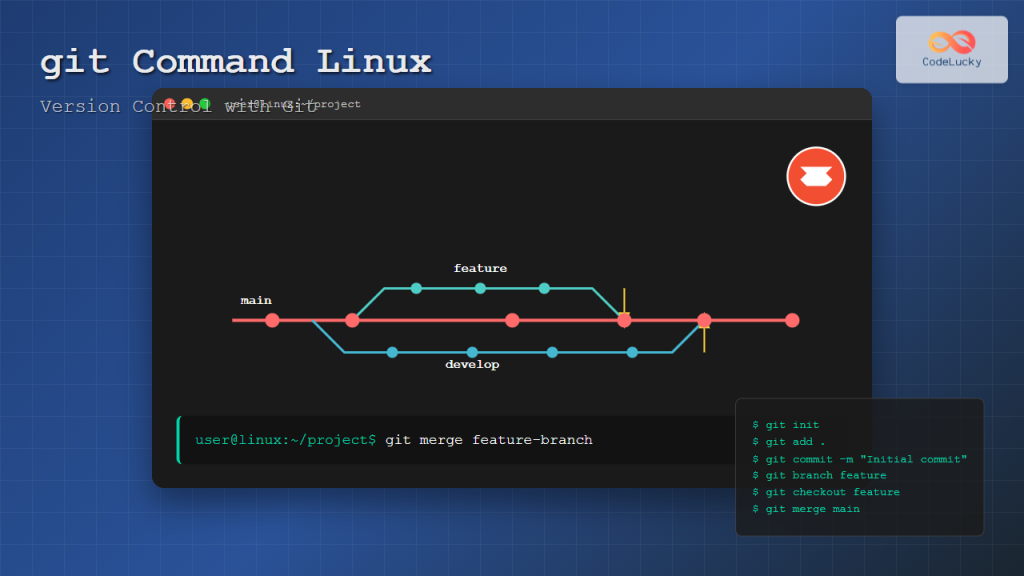Toggle the red traffic light button

pos(170,103)
